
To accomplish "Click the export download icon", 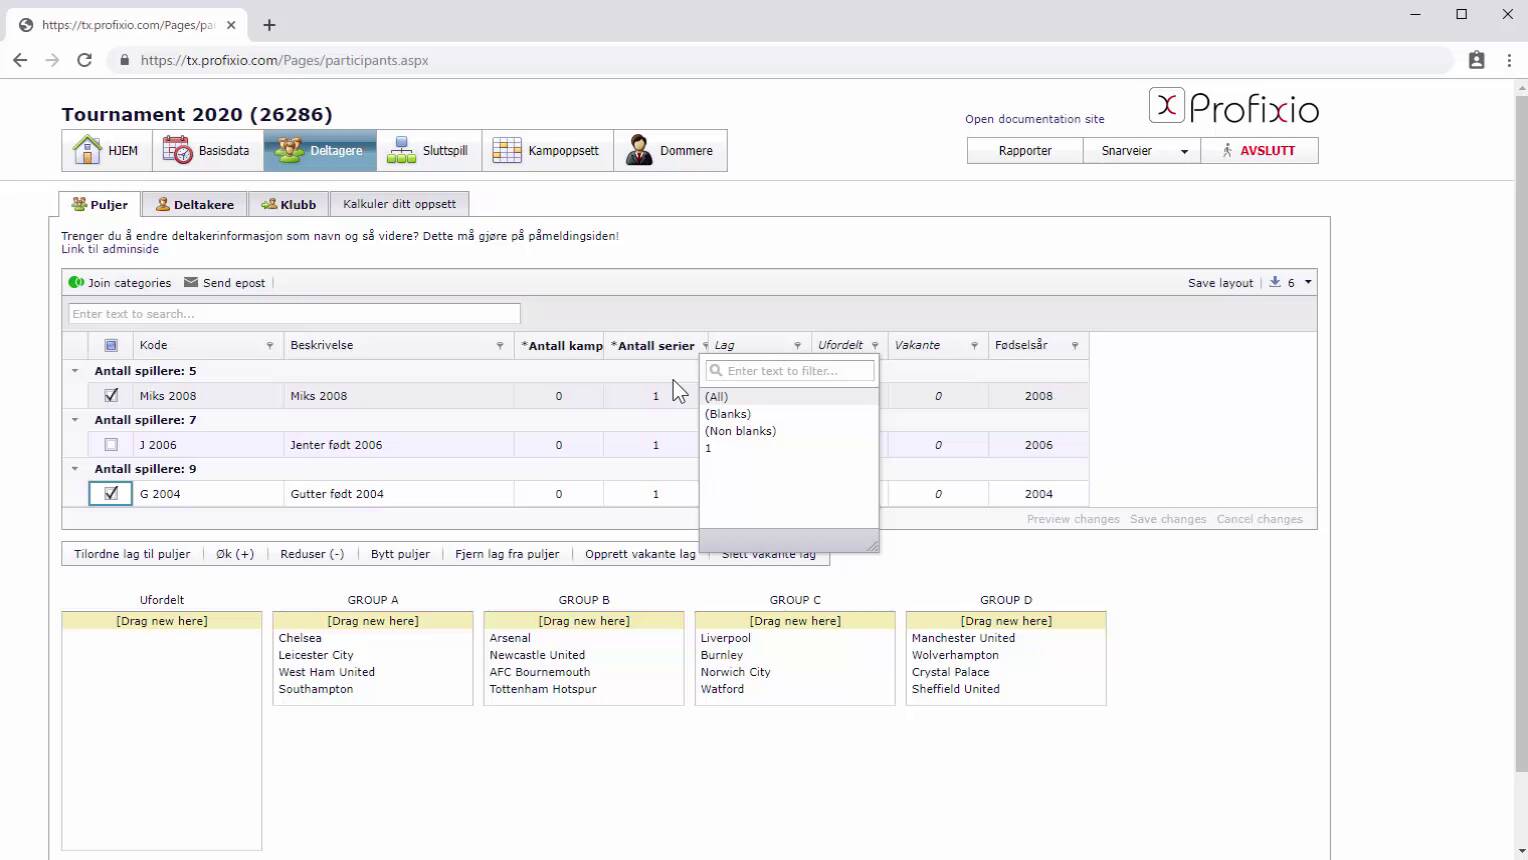I will point(1275,282).
